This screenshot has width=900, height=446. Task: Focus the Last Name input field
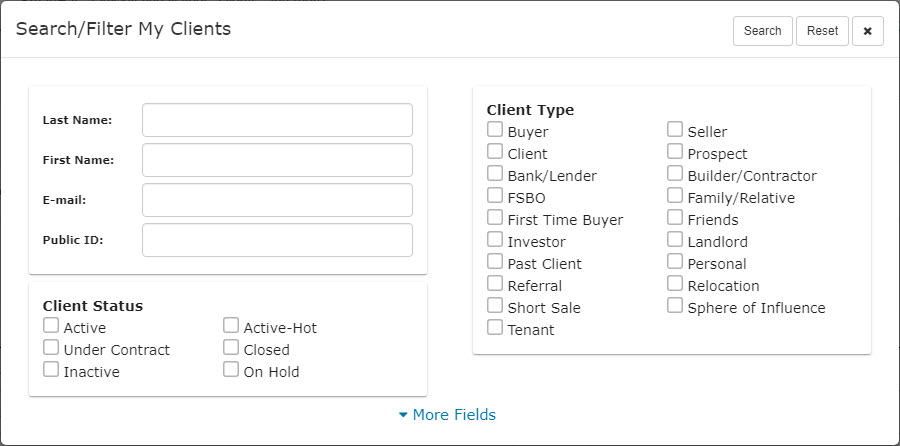pos(277,120)
